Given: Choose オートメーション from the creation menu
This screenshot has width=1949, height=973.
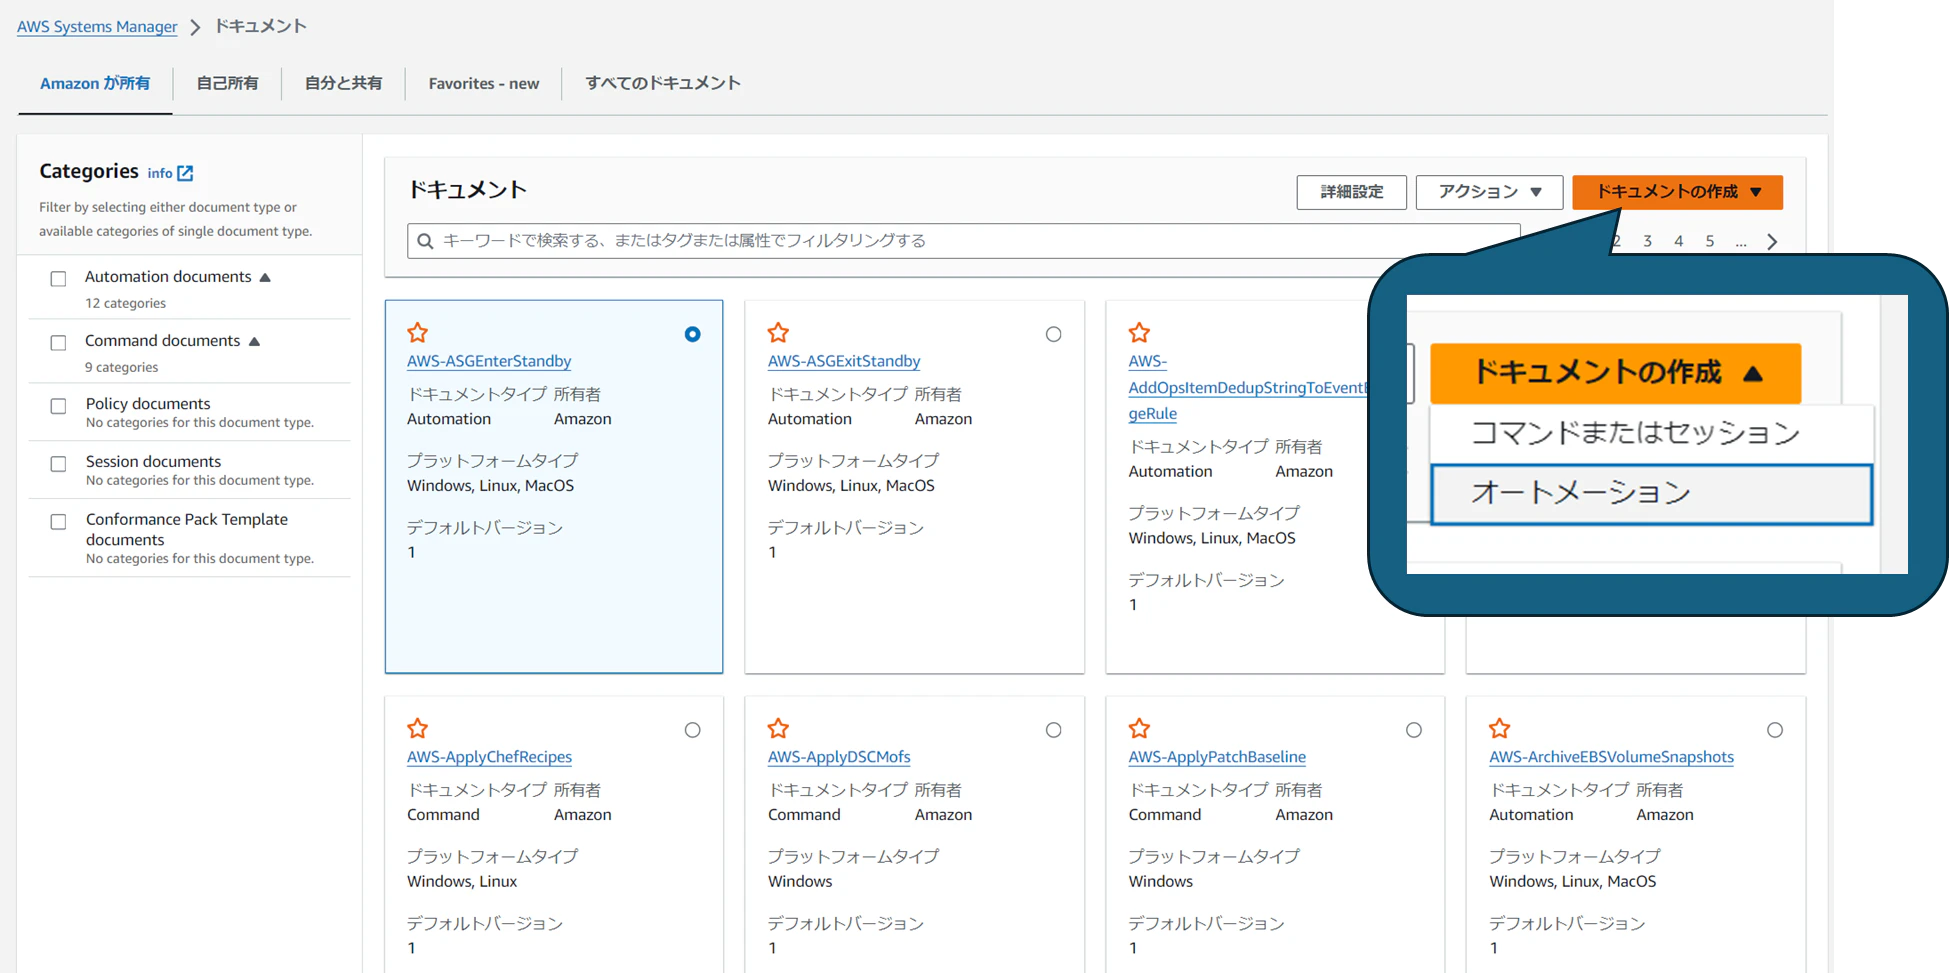Looking at the screenshot, I should 1651,493.
